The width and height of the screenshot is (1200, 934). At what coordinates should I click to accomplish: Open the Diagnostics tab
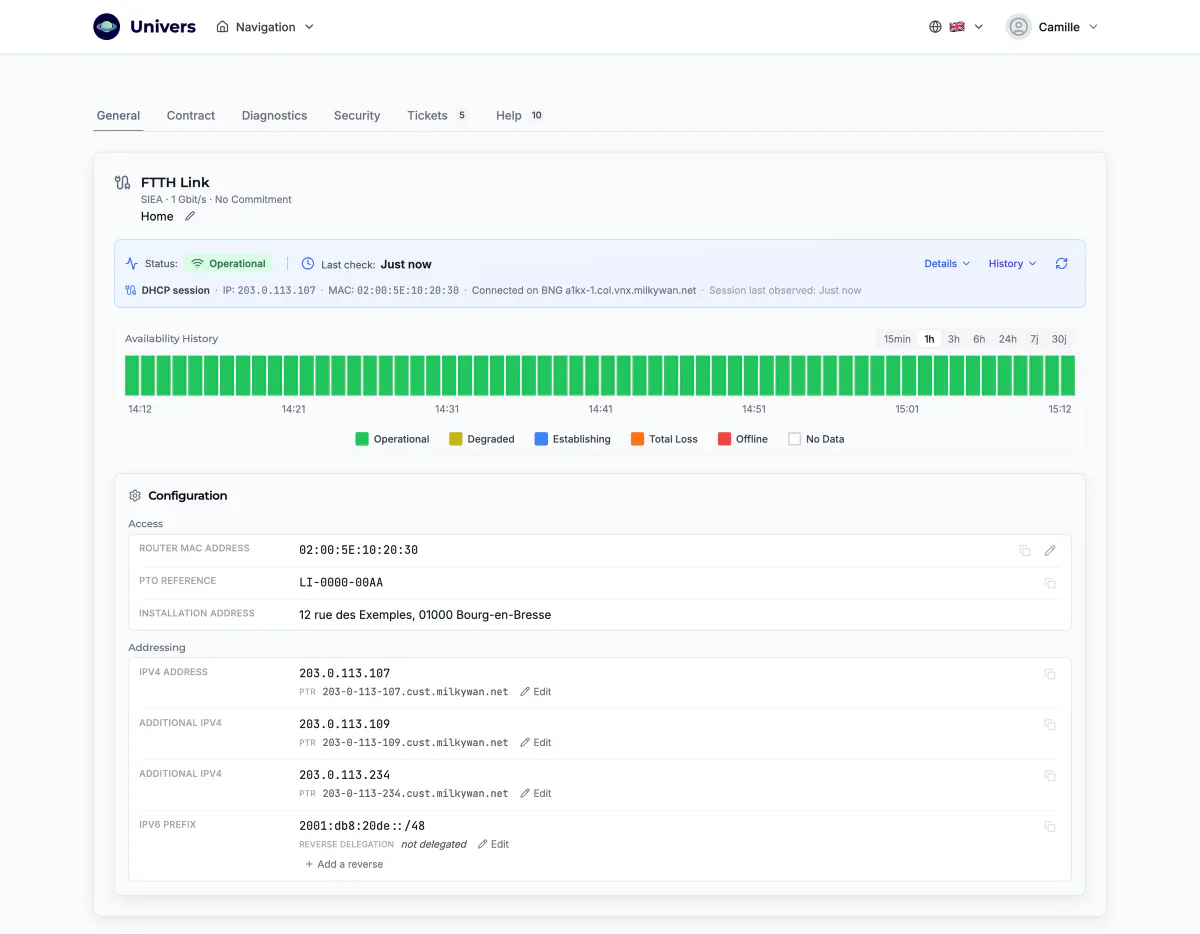[x=274, y=116]
